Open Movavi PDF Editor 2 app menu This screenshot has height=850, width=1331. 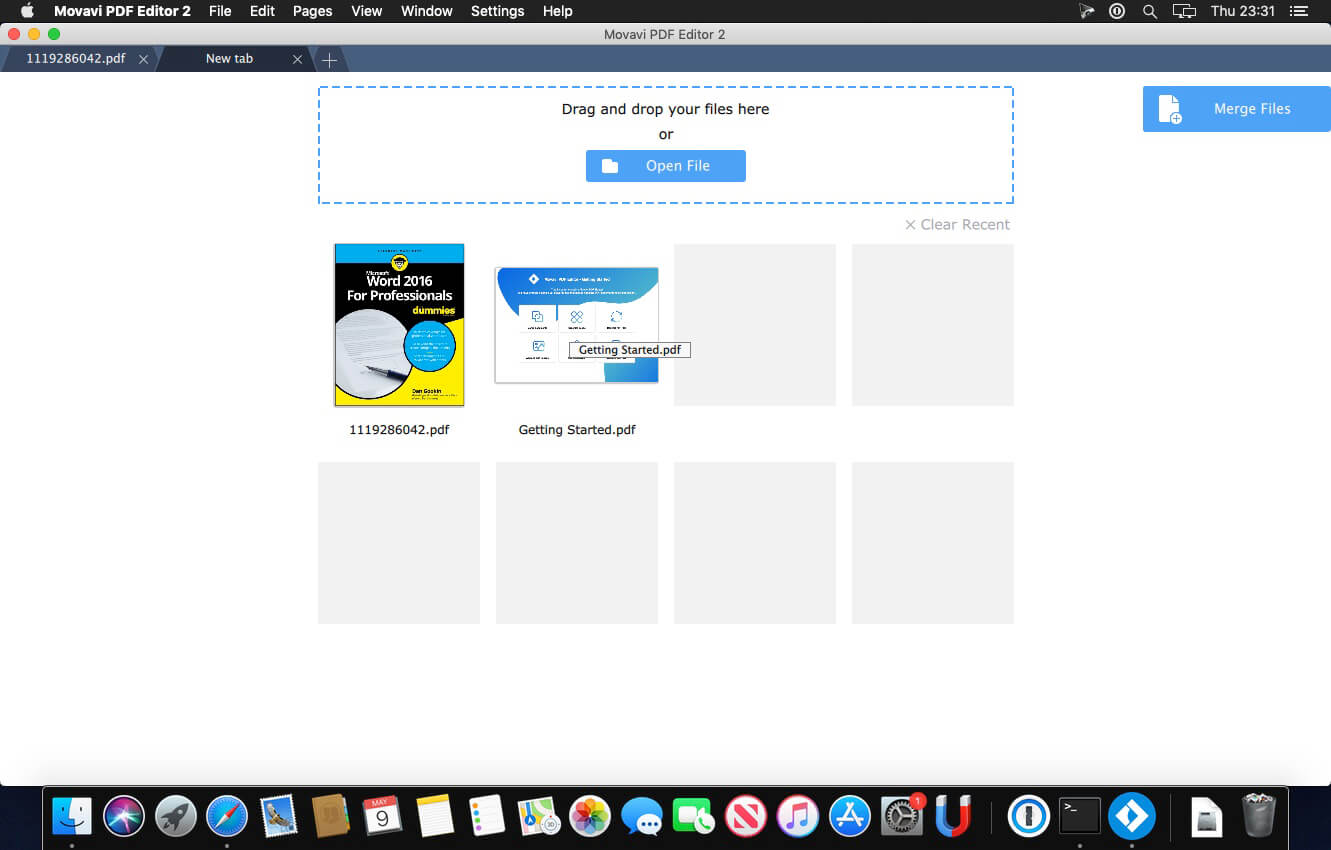(x=122, y=11)
